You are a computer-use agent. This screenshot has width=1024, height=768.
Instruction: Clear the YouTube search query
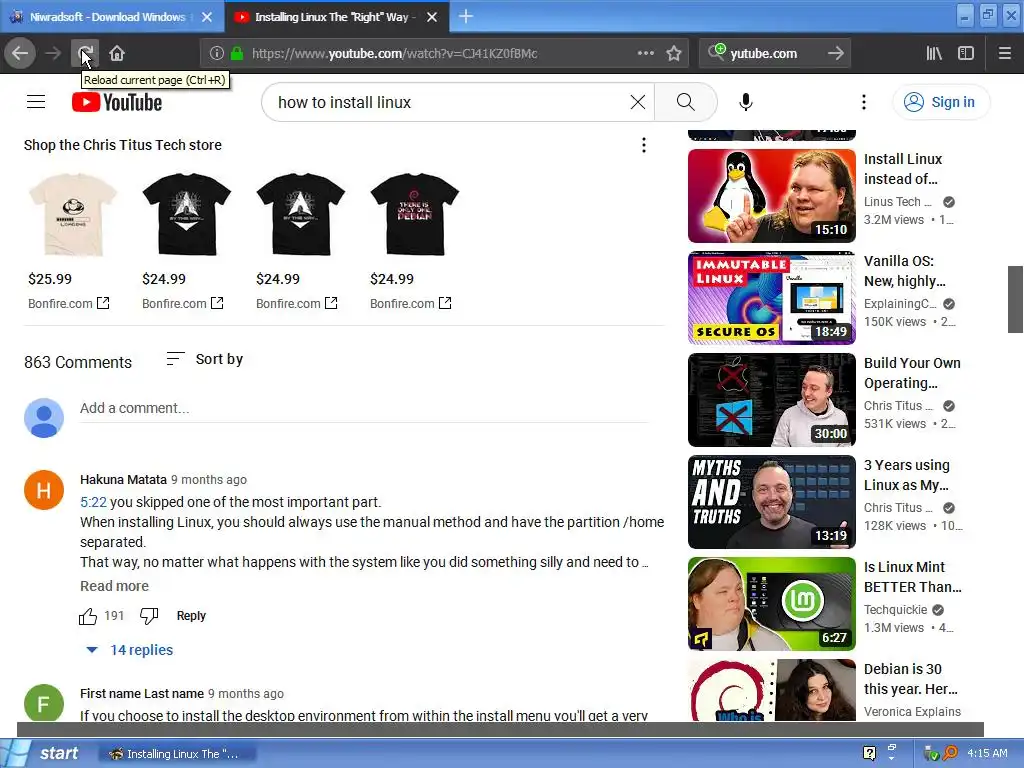tap(638, 102)
